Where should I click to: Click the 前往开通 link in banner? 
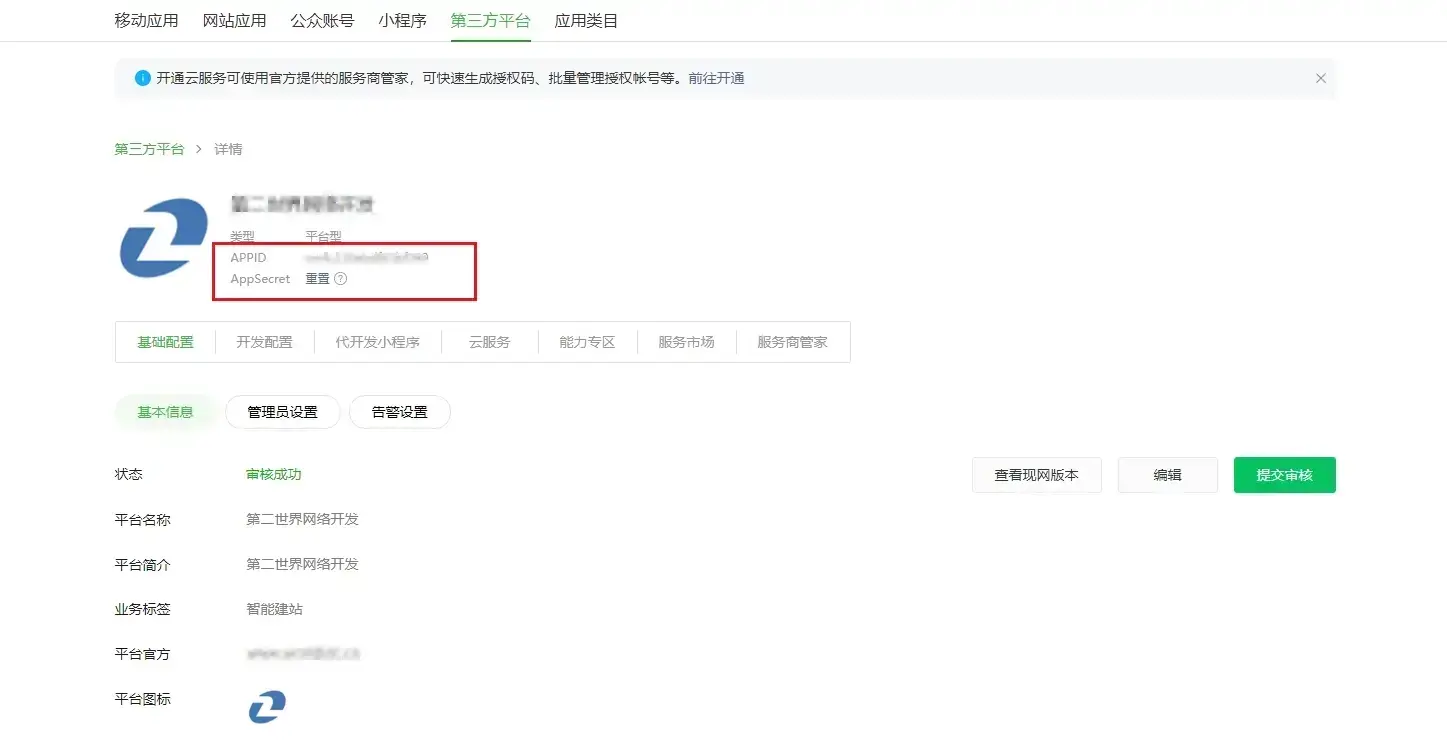716,78
